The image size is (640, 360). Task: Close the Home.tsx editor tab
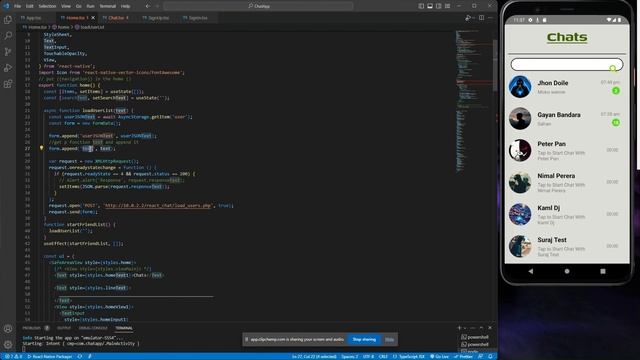pos(93,18)
